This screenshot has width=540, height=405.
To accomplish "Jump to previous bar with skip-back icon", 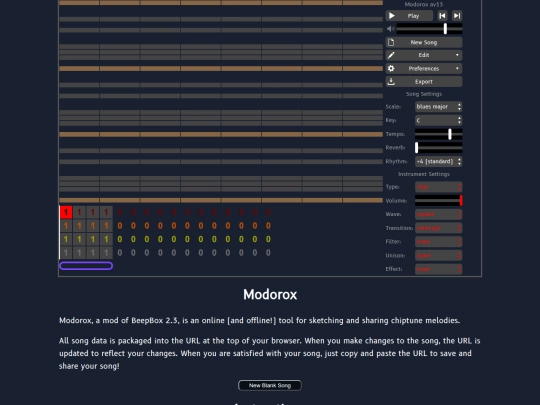I will (x=442, y=16).
